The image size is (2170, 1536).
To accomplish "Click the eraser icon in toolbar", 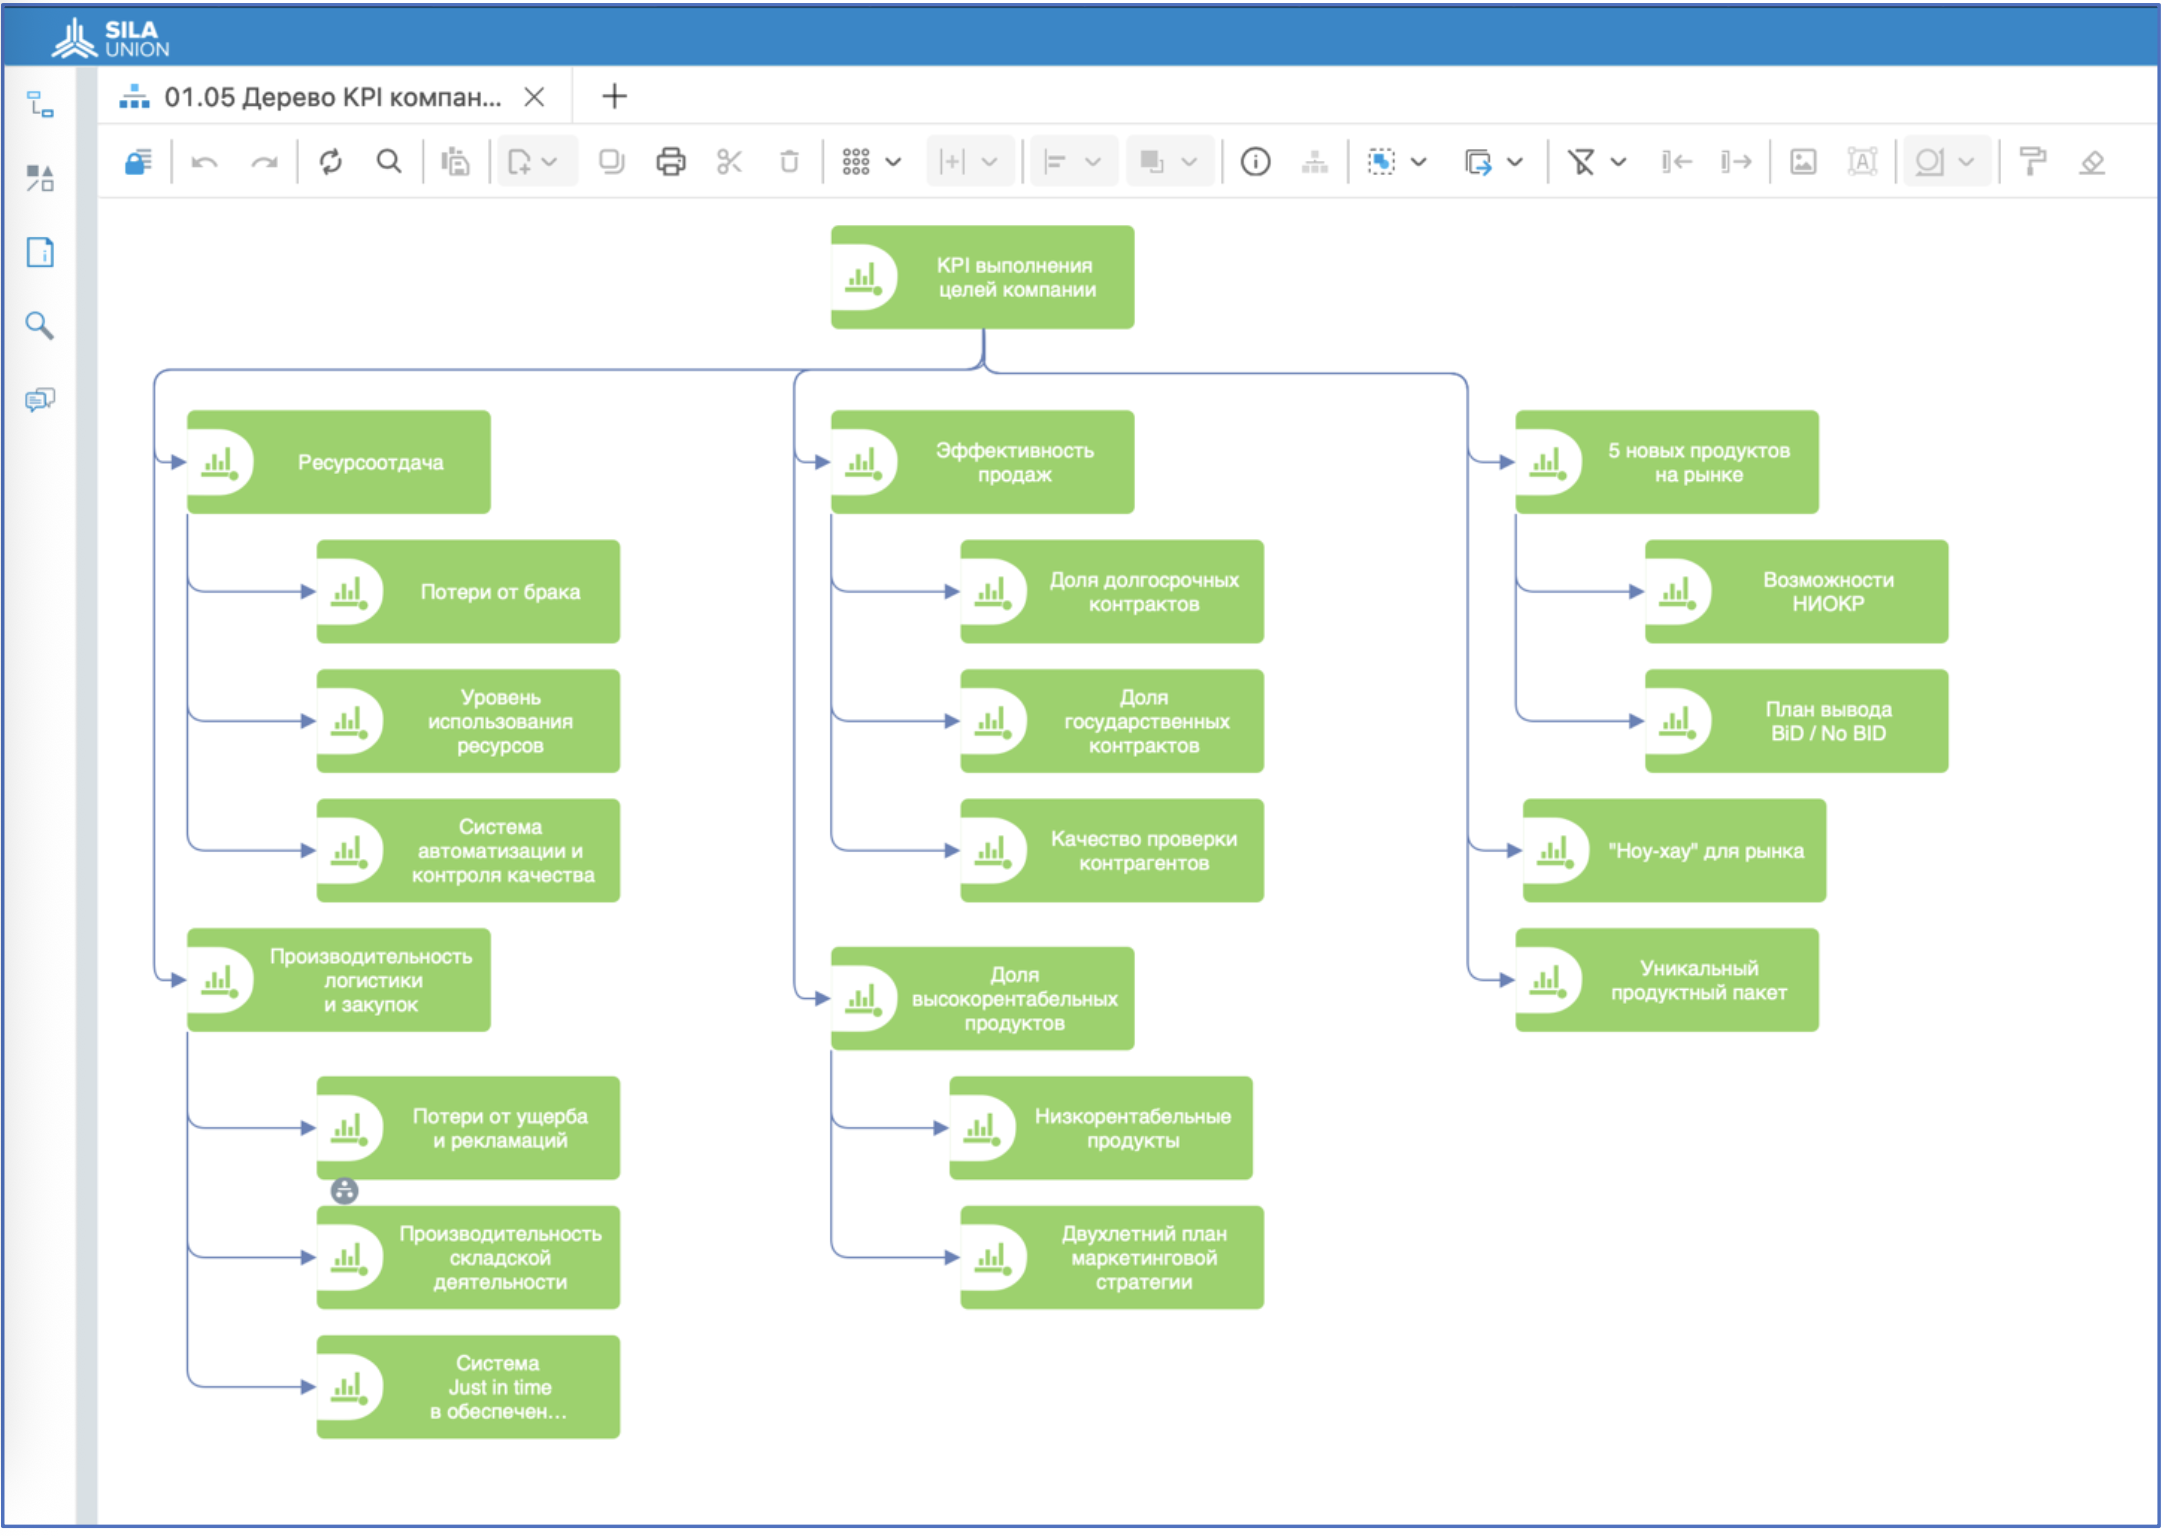I will [2091, 162].
